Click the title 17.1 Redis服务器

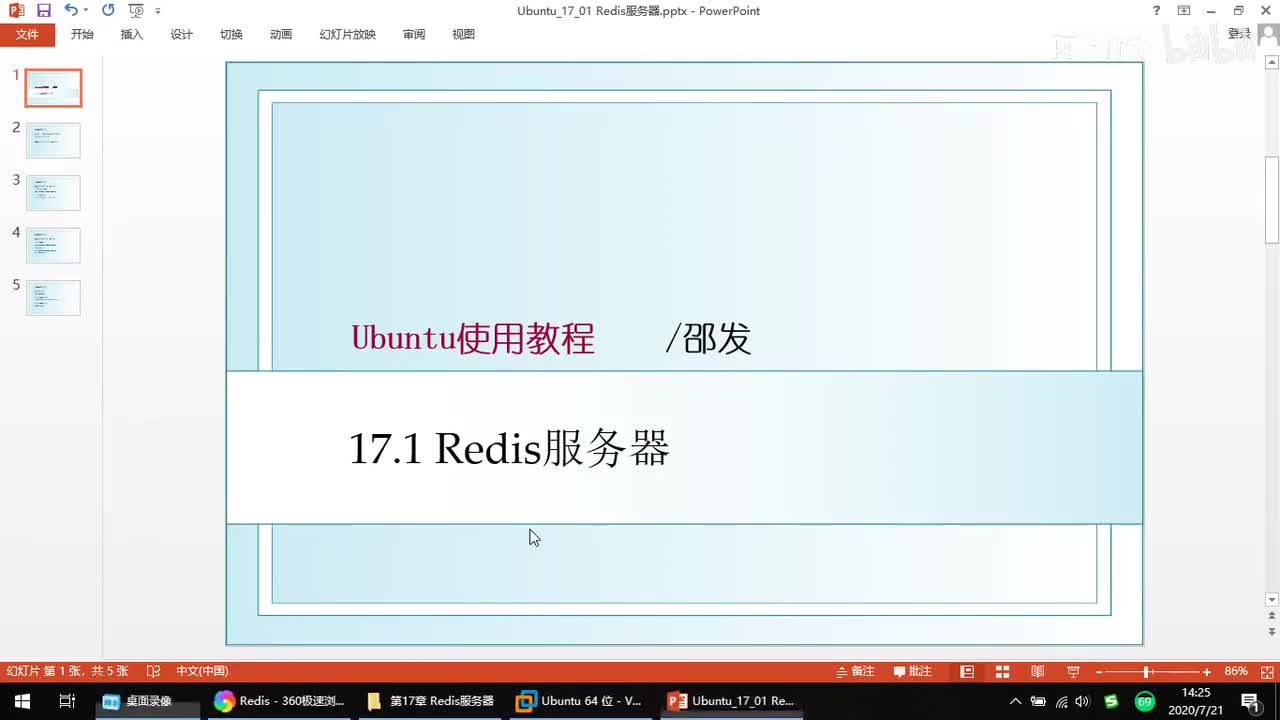[x=509, y=449]
